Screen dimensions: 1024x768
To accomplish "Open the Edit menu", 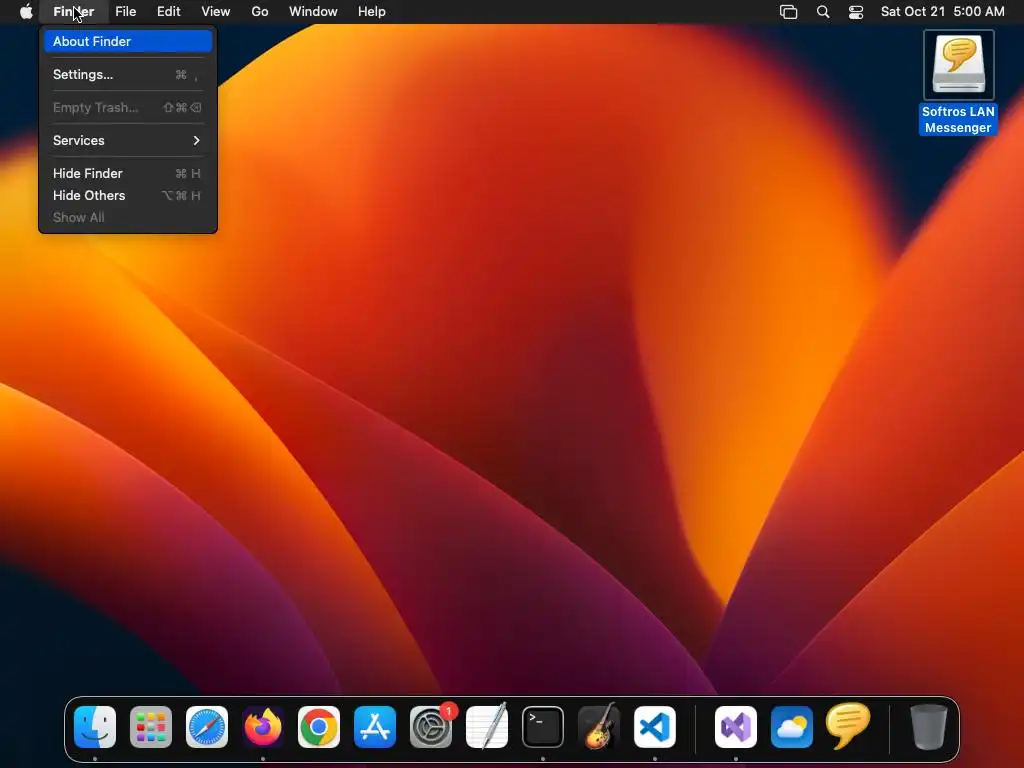I will point(168,12).
